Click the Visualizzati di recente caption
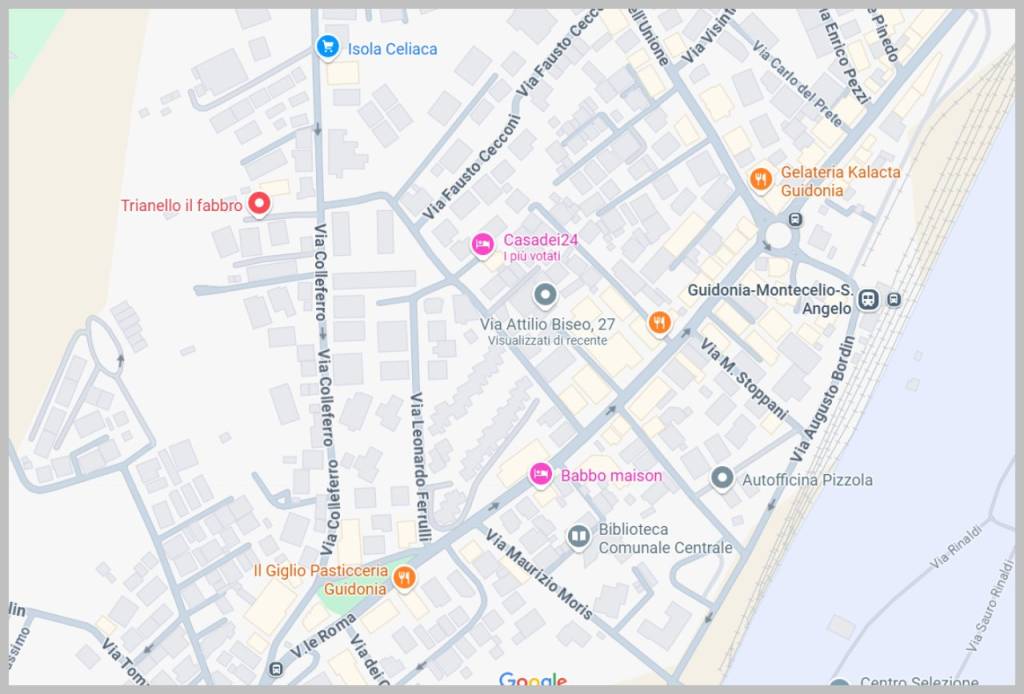This screenshot has height=694, width=1024. click(547, 340)
